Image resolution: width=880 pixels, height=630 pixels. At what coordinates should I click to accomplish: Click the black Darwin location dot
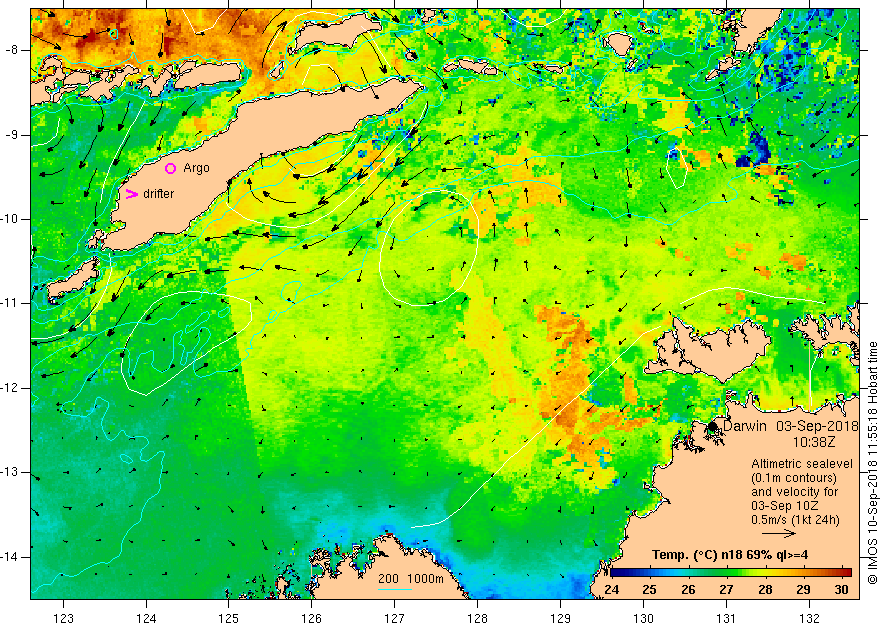point(712,426)
